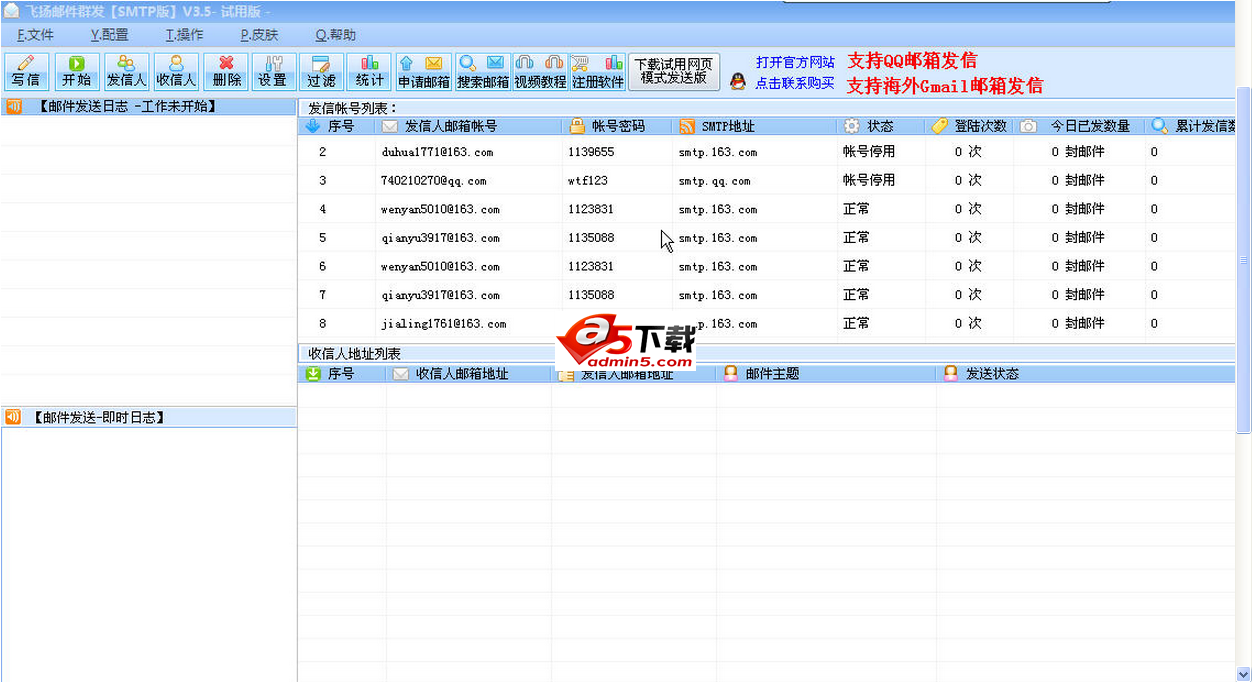Viewport: 1252px width, 682px height.
Task: Click the 删除 delete toolbar button
Action: pos(226,72)
